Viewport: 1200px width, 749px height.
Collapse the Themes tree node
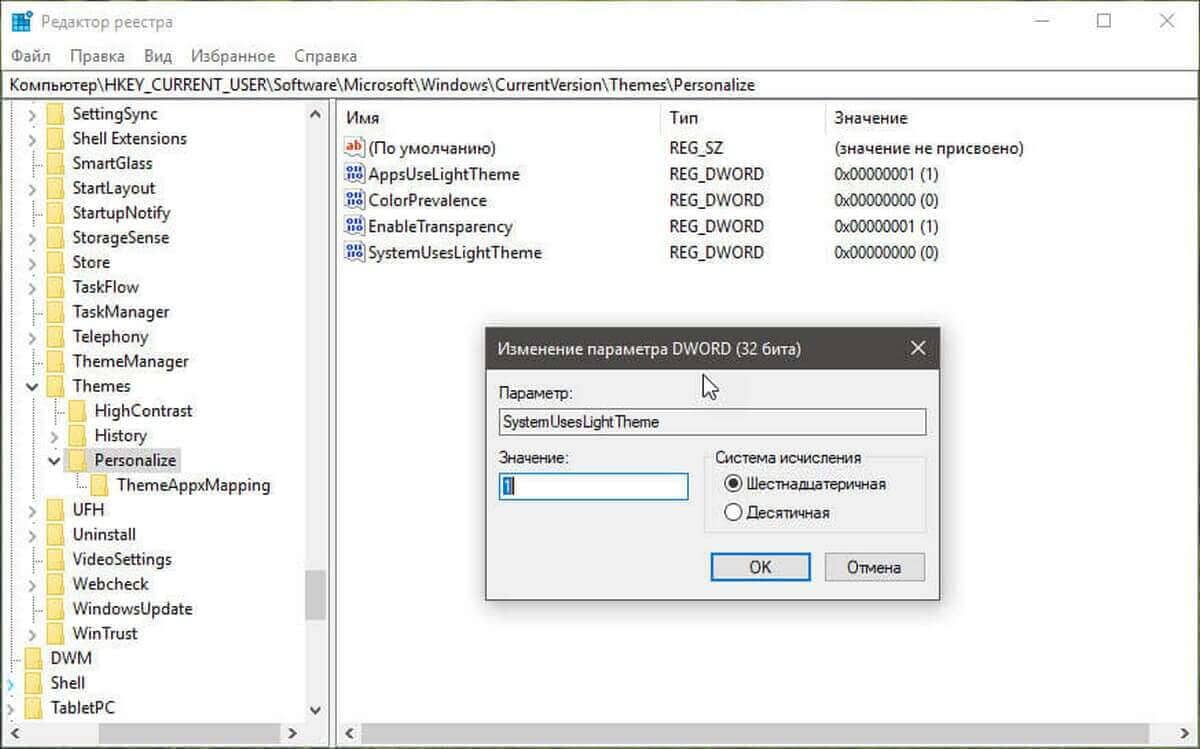32,386
